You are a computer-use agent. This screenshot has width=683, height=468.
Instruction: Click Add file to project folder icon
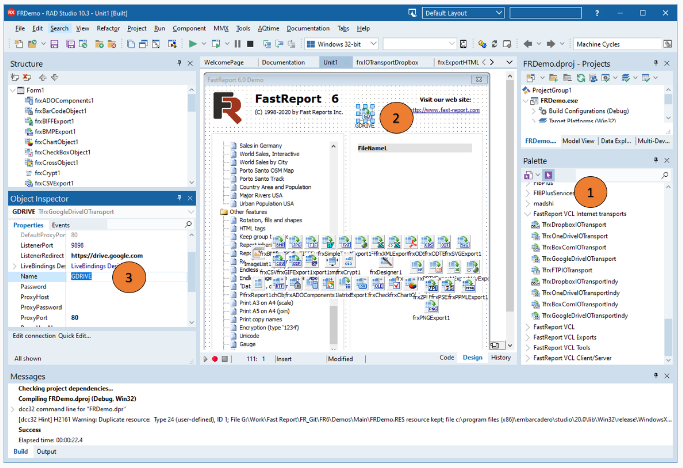[99, 44]
